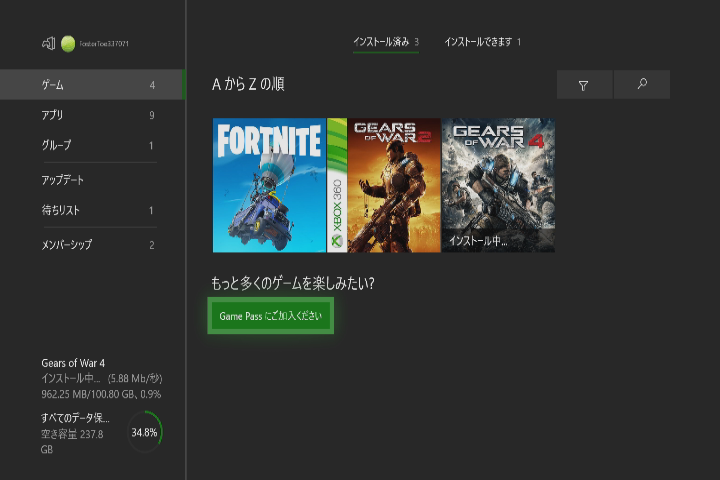Open the A から Z の順 sort heading

pos(248,85)
